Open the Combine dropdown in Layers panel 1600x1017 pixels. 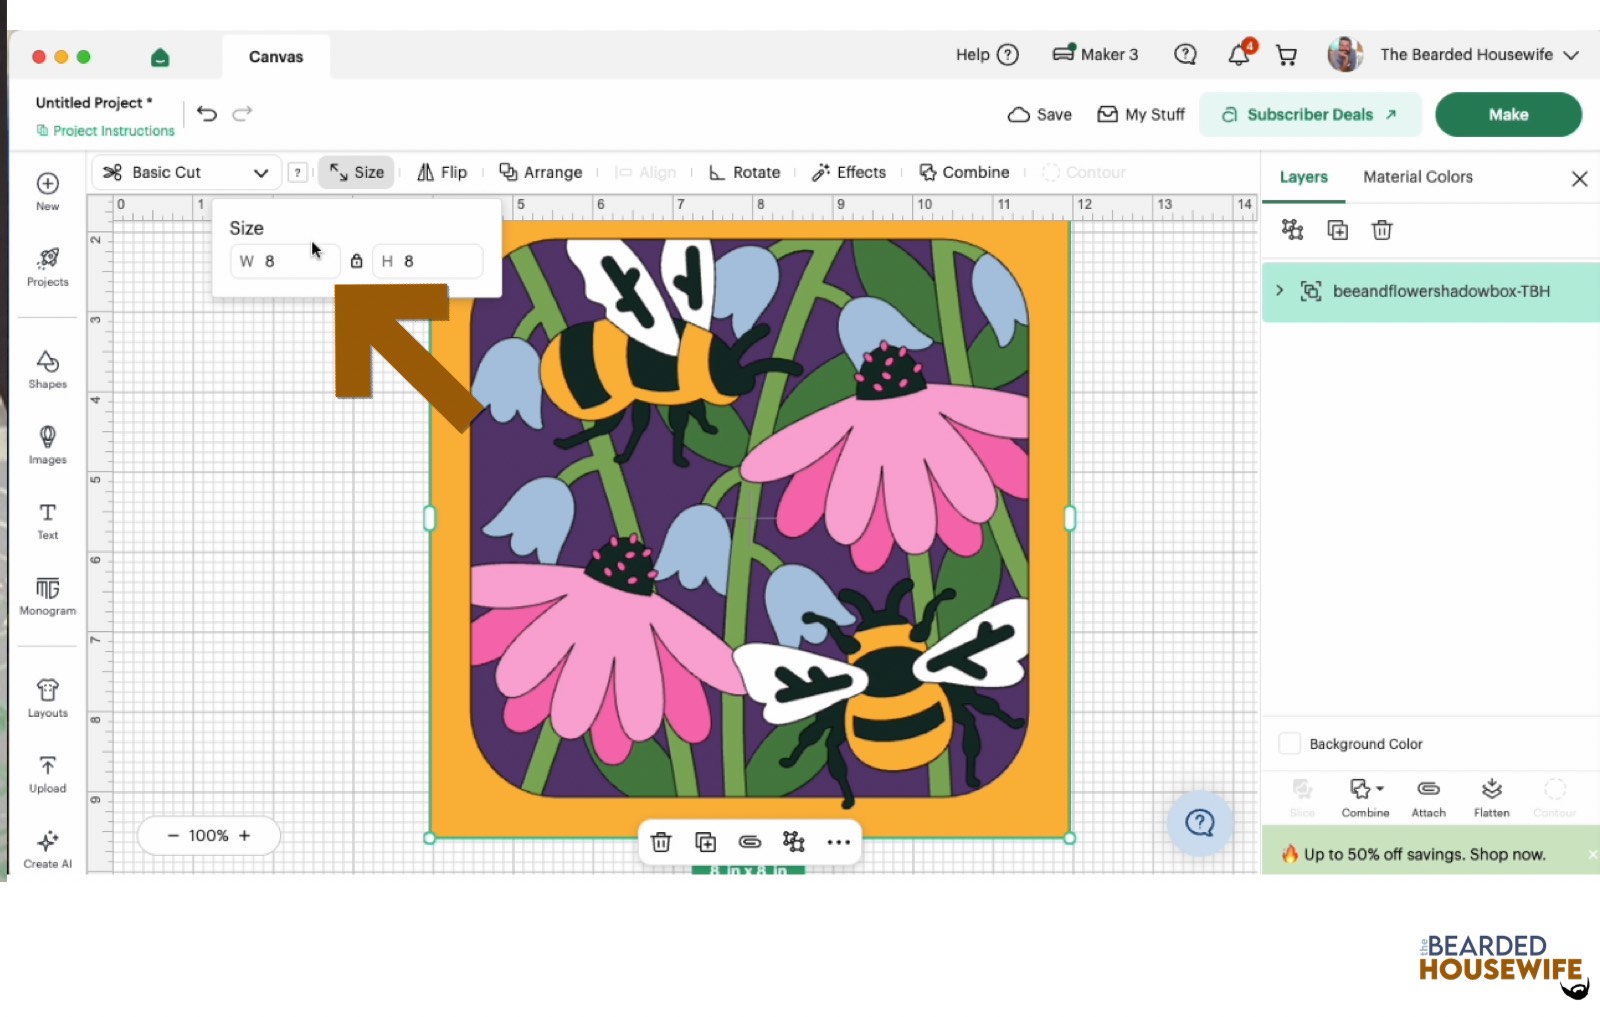[1365, 797]
